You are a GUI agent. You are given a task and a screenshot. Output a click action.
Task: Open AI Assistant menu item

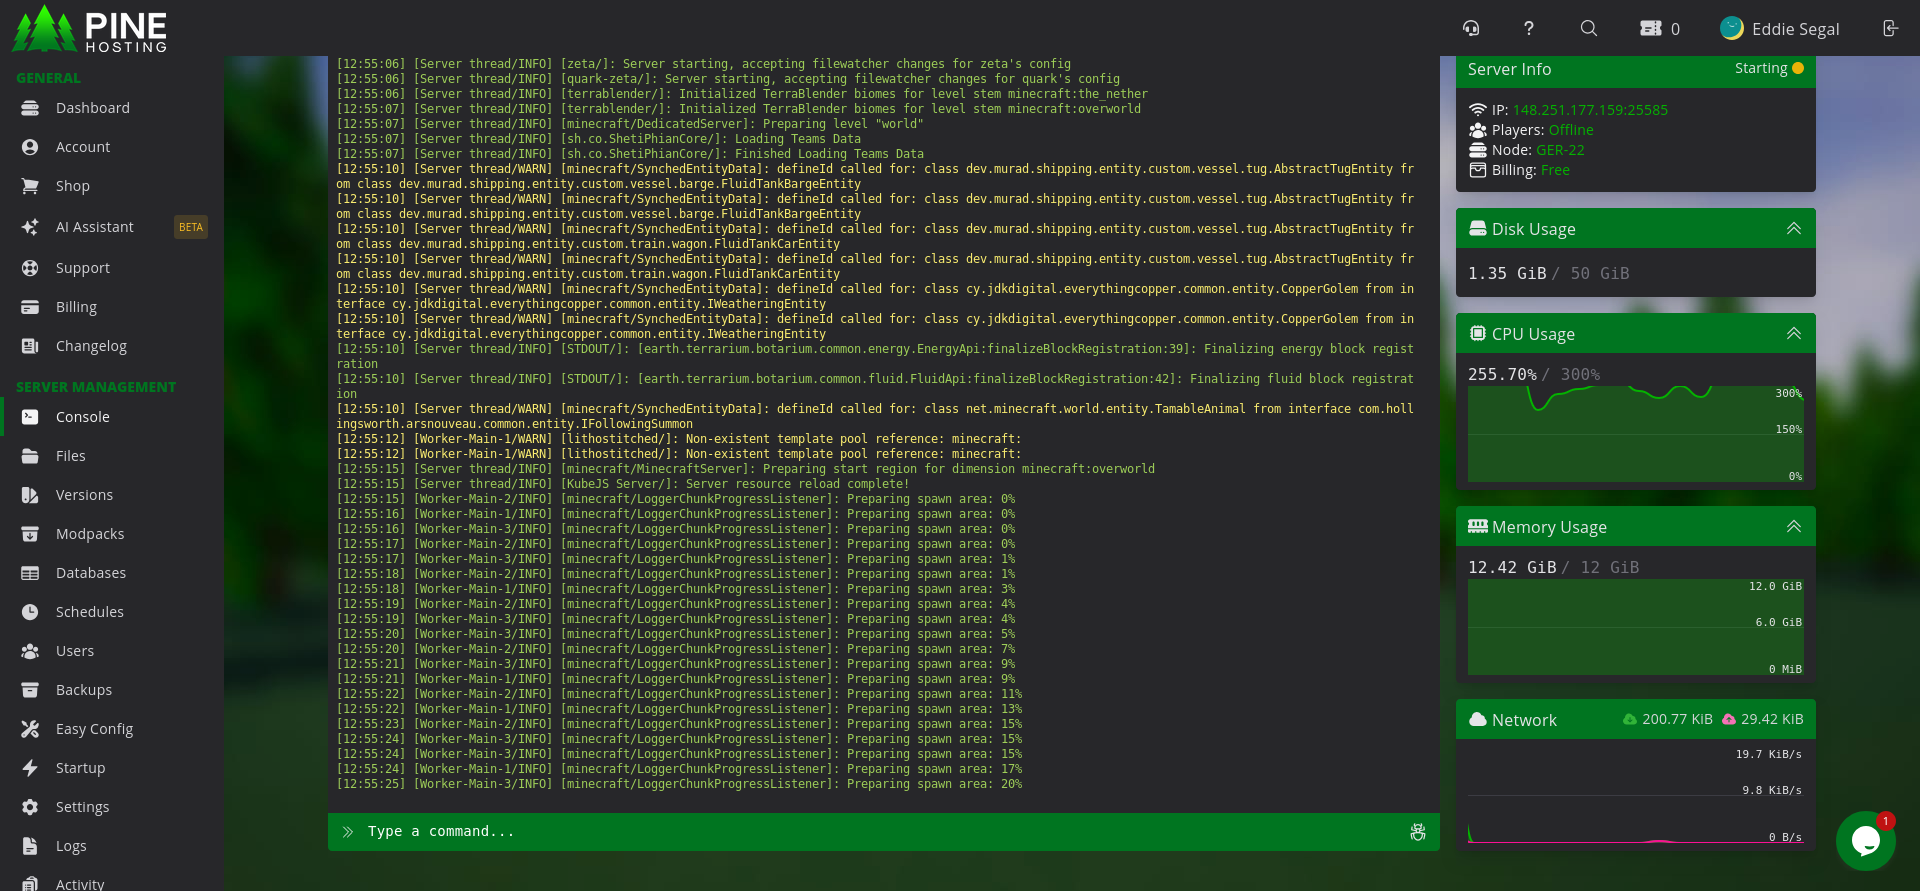coord(95,227)
